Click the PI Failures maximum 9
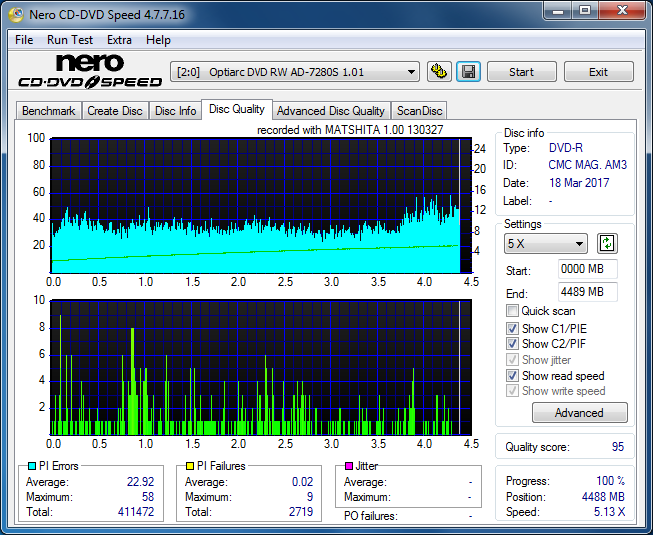 point(310,497)
